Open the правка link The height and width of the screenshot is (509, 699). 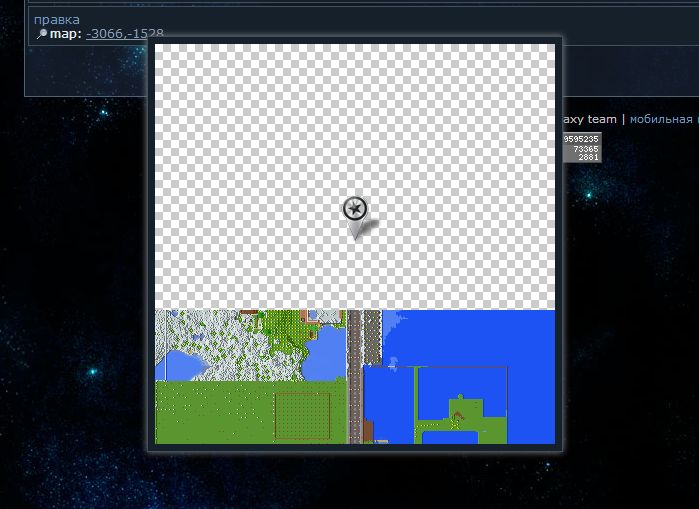[57, 19]
